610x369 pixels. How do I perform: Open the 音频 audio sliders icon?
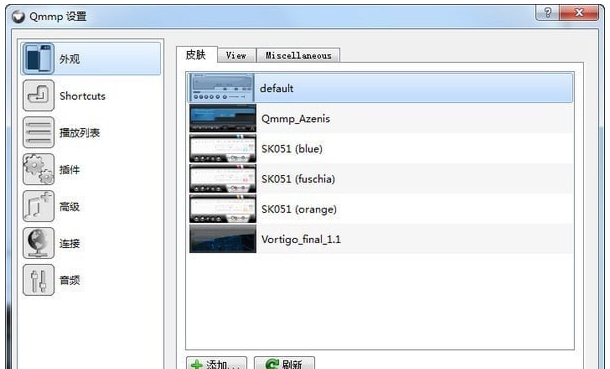pos(38,280)
